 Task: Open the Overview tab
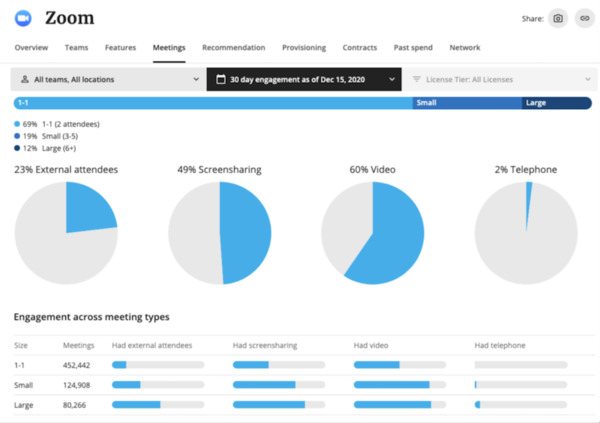click(x=31, y=47)
